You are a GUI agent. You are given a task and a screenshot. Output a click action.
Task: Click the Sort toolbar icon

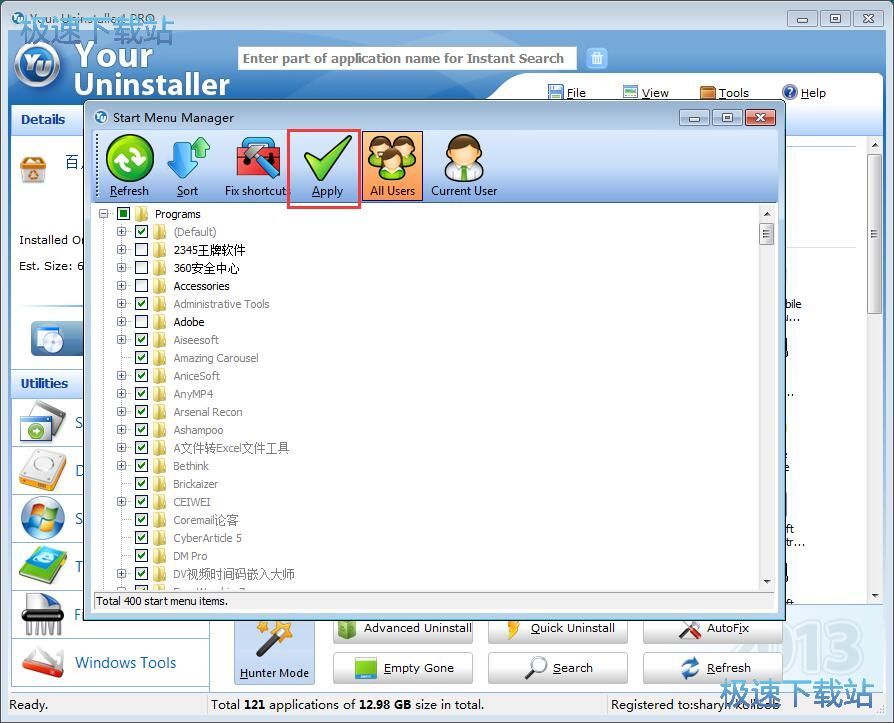[188, 158]
